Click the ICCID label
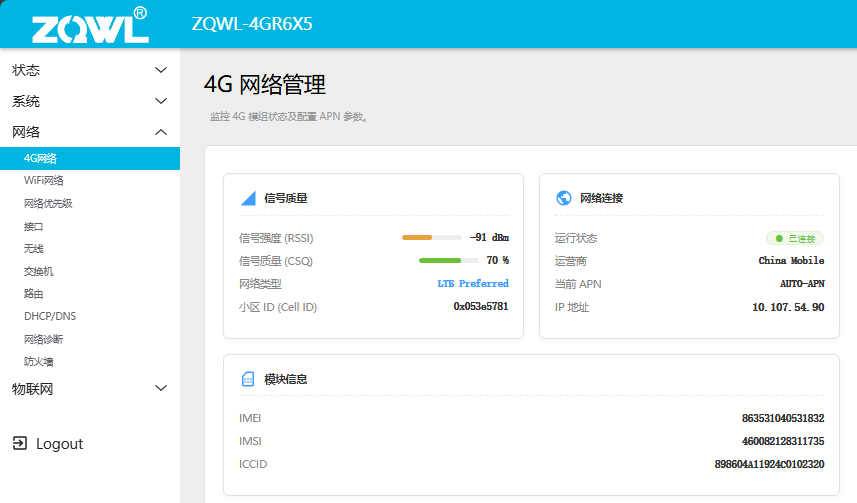Screen dimensions: 857x503 click(x=253, y=464)
